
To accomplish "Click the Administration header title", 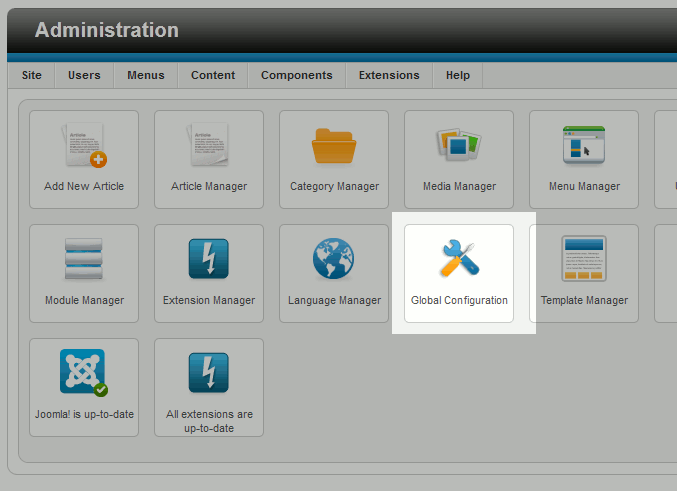I will coord(107,30).
